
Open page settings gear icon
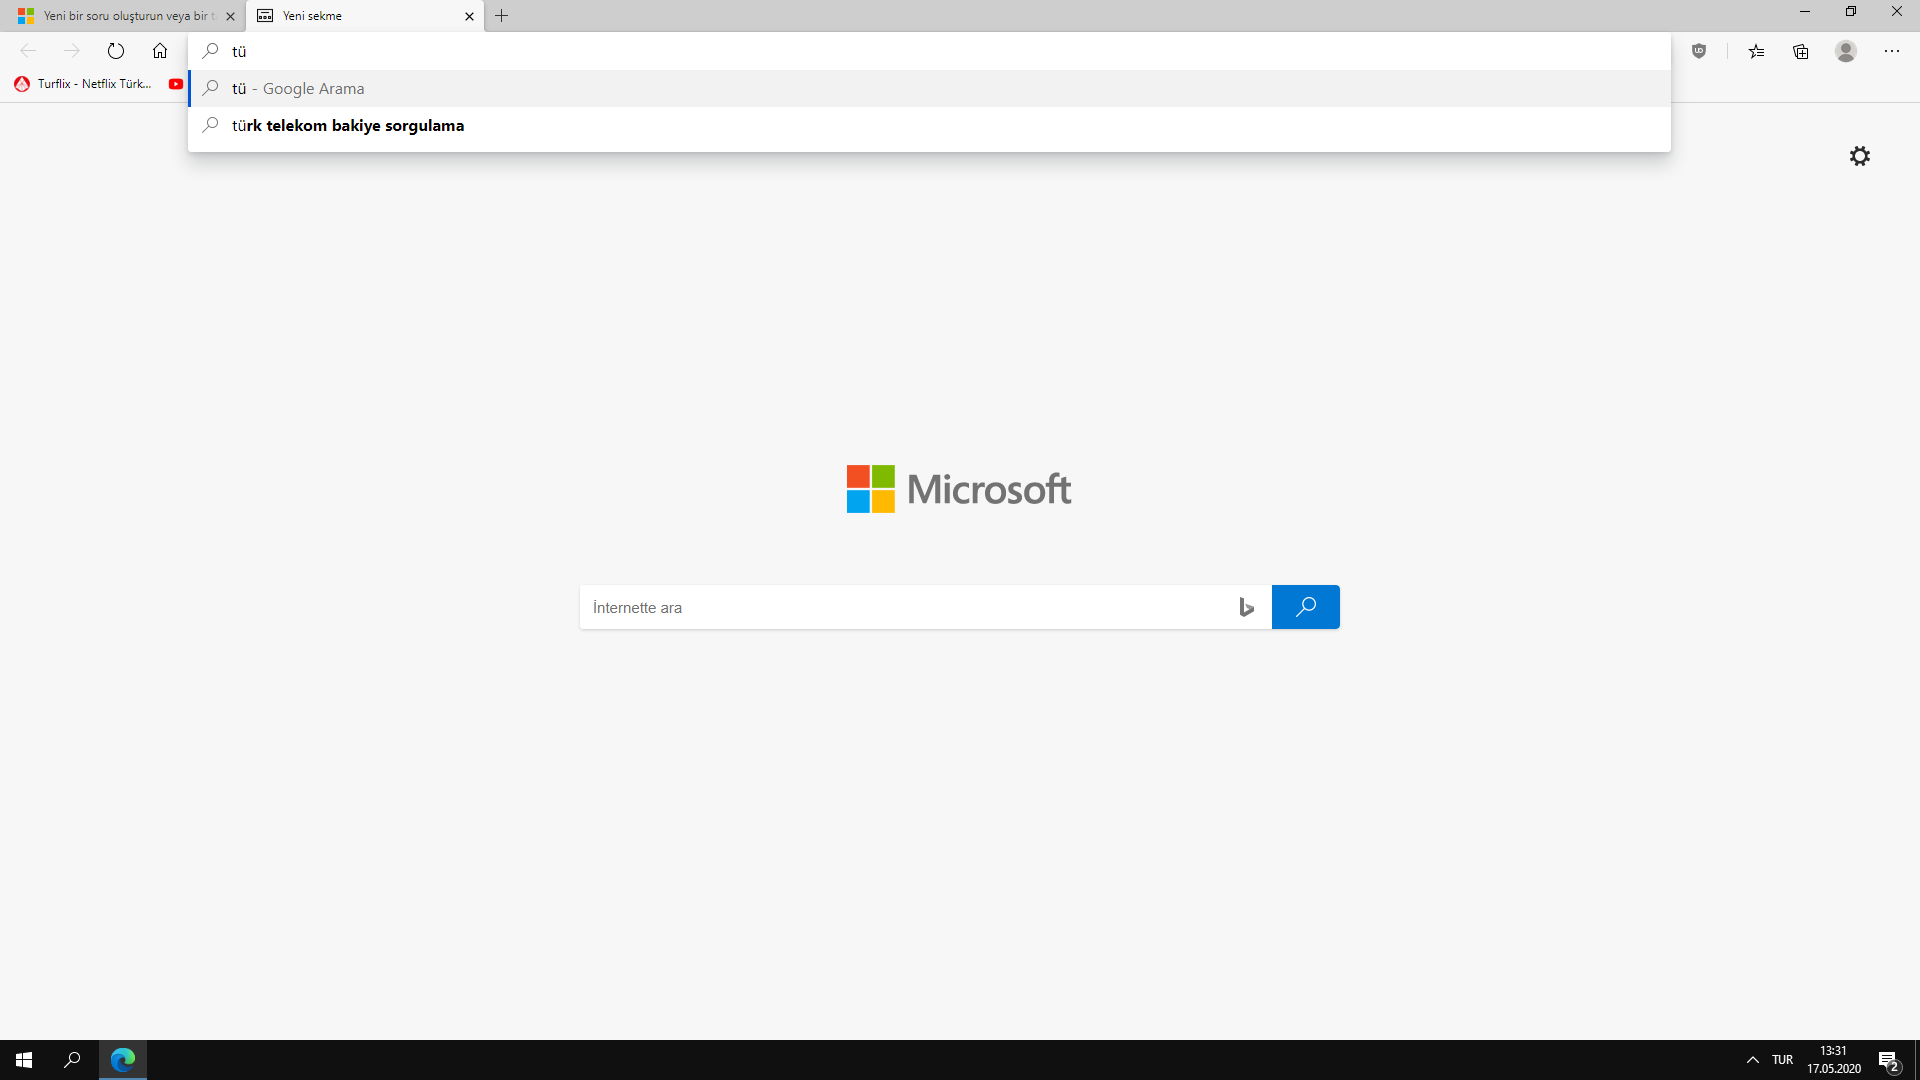point(1860,156)
